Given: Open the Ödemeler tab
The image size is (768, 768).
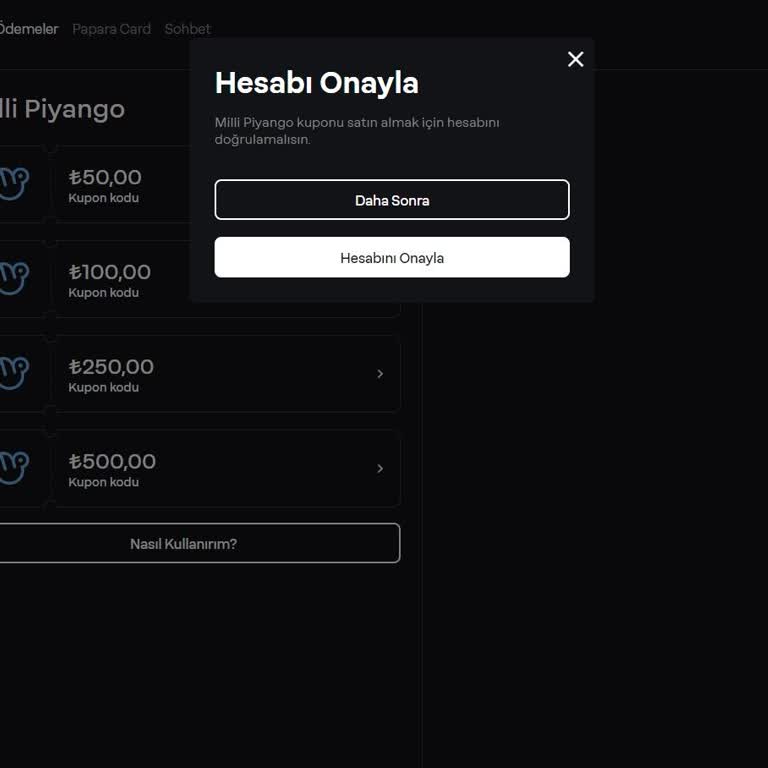Looking at the screenshot, I should click(28, 29).
